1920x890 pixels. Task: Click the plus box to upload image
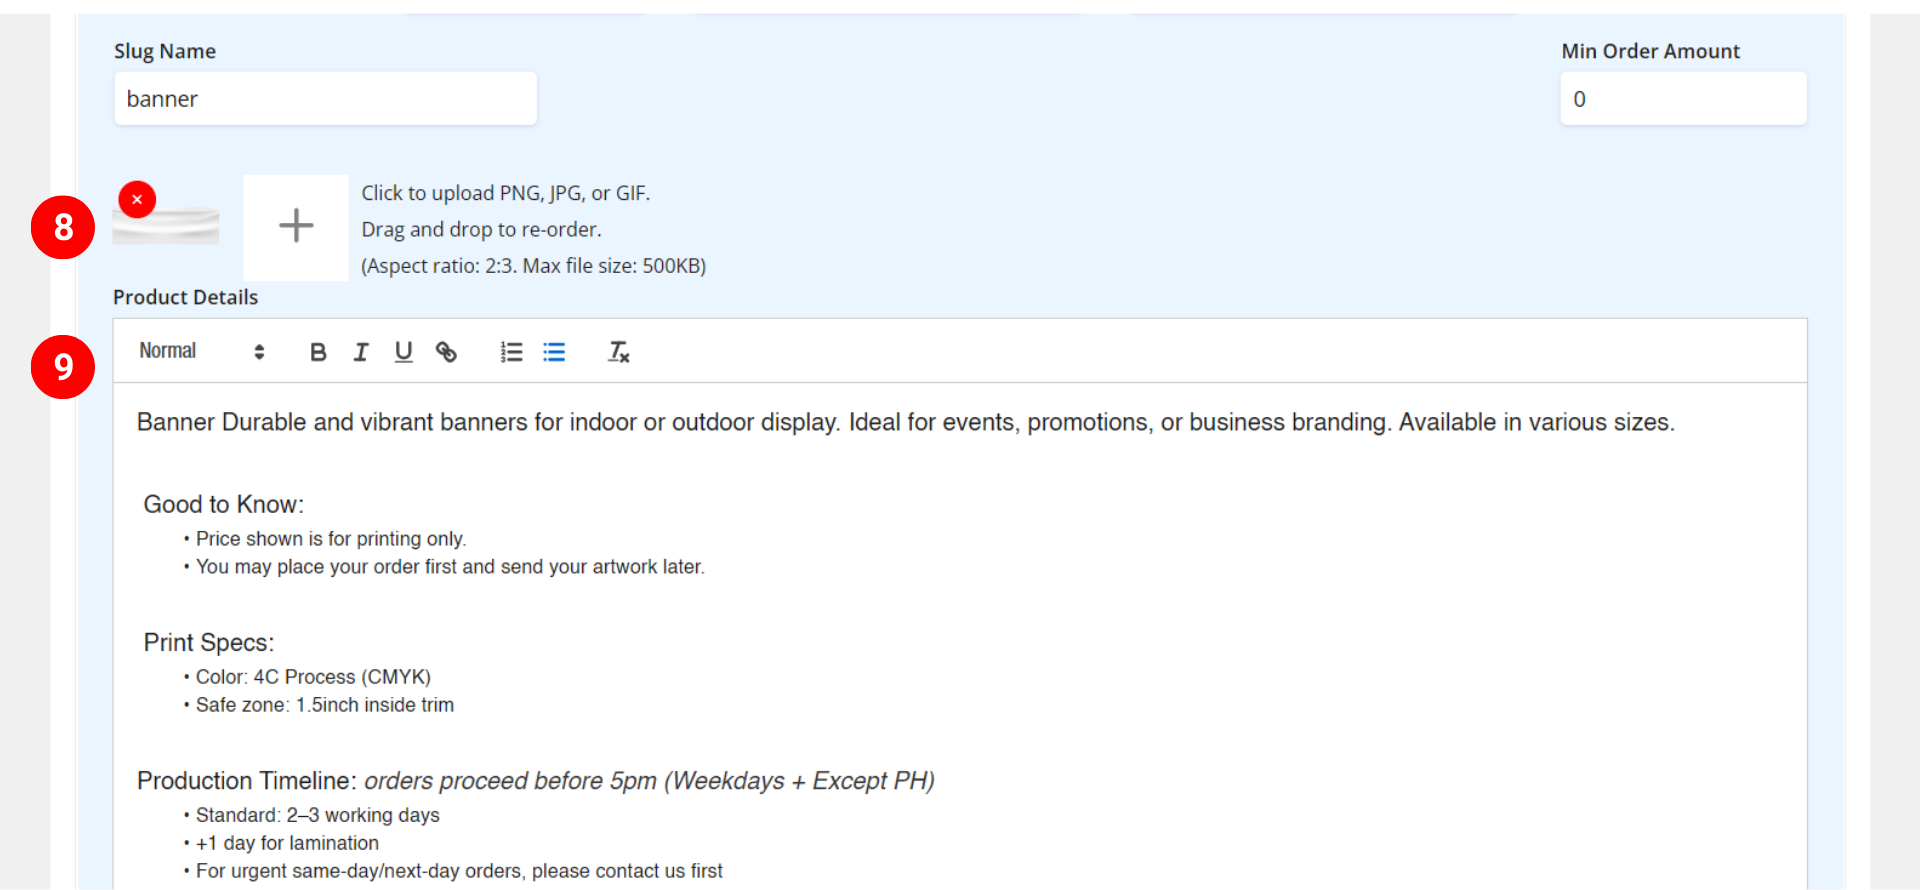point(296,227)
